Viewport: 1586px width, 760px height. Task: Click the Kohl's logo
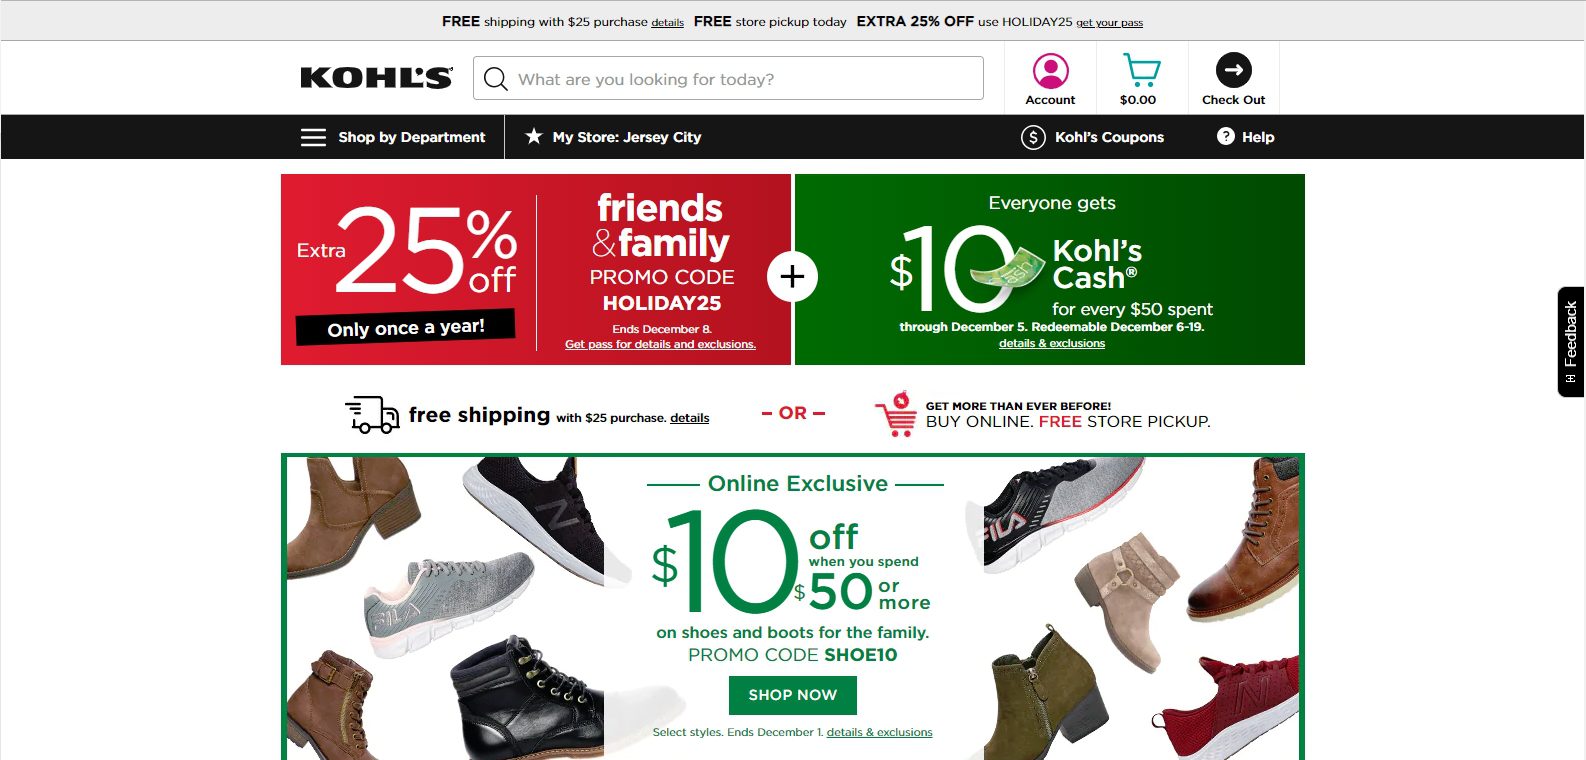[x=376, y=78]
